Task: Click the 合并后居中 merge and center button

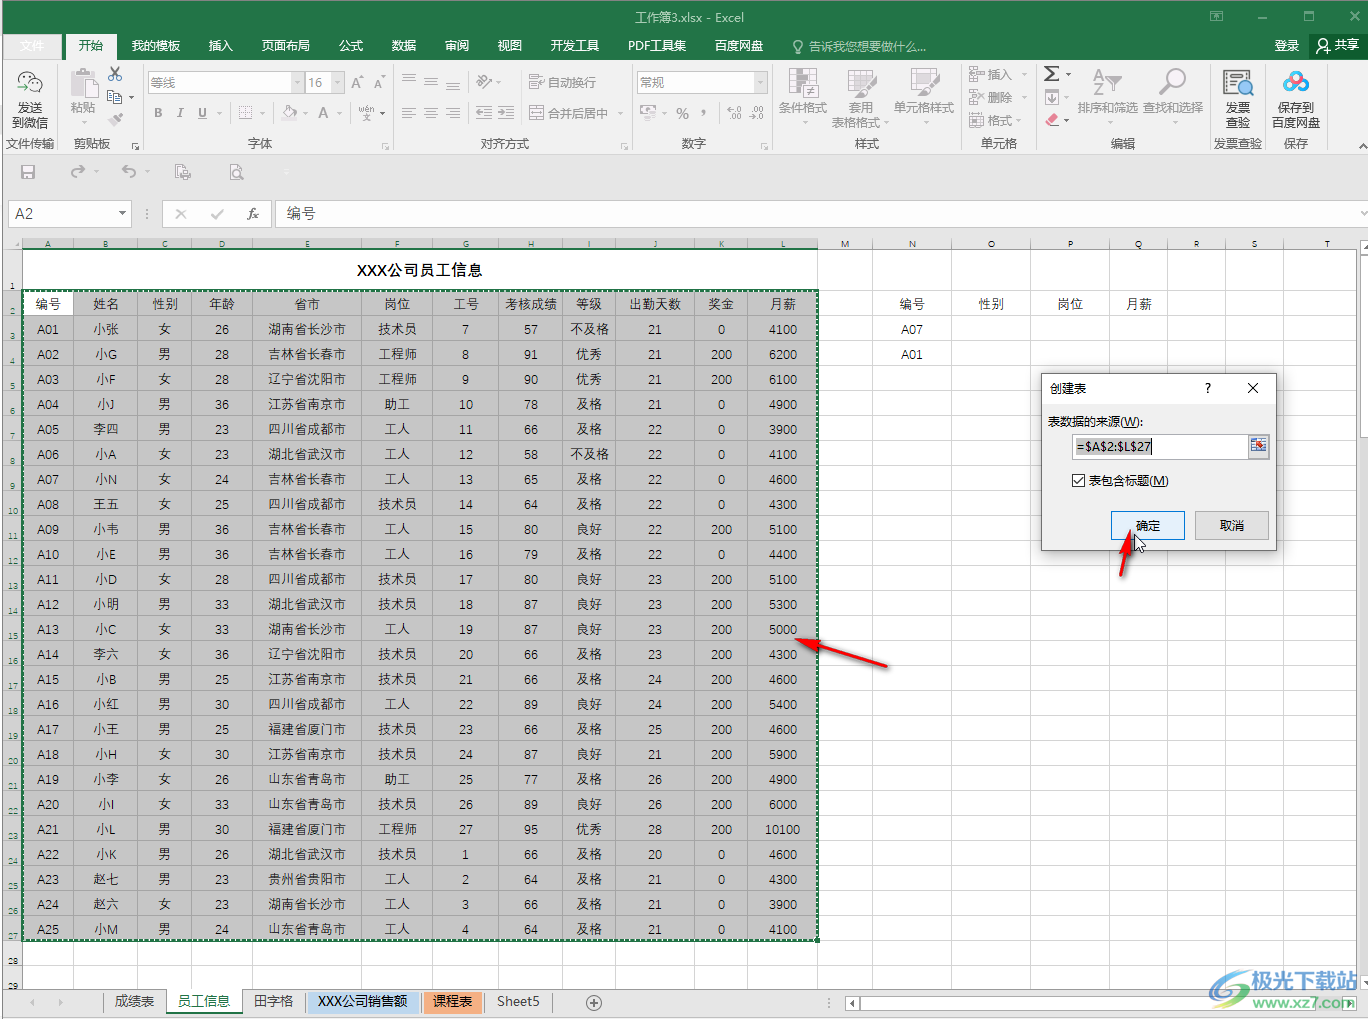Action: pyautogui.click(x=568, y=113)
